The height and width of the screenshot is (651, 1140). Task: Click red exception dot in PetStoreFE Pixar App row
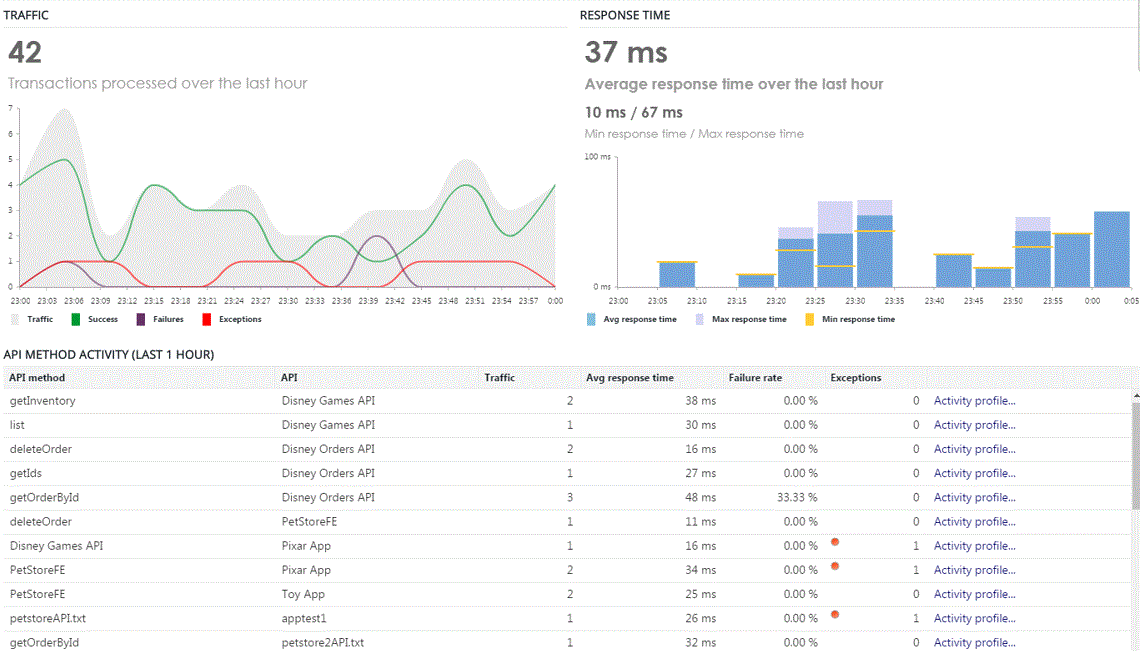point(835,566)
